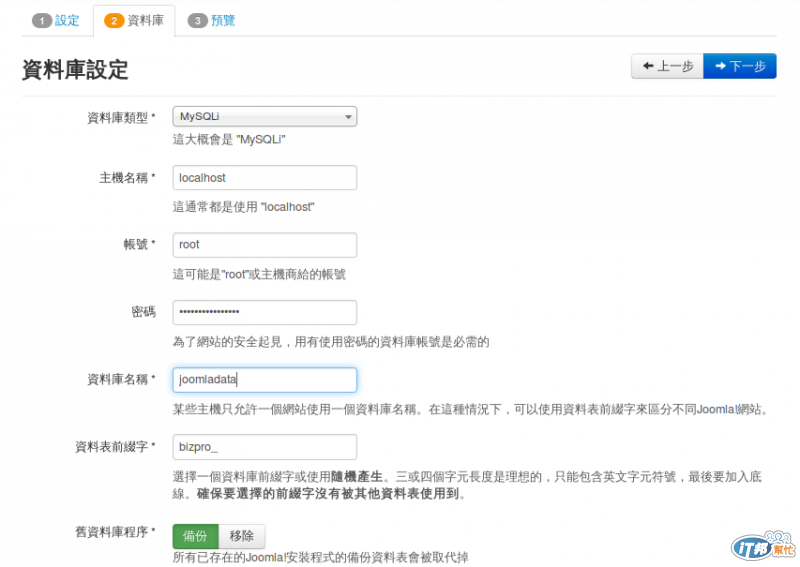This screenshot has height=567, width=800.
Task: Click the 資料庫類型 field label
Action: pos(121,117)
